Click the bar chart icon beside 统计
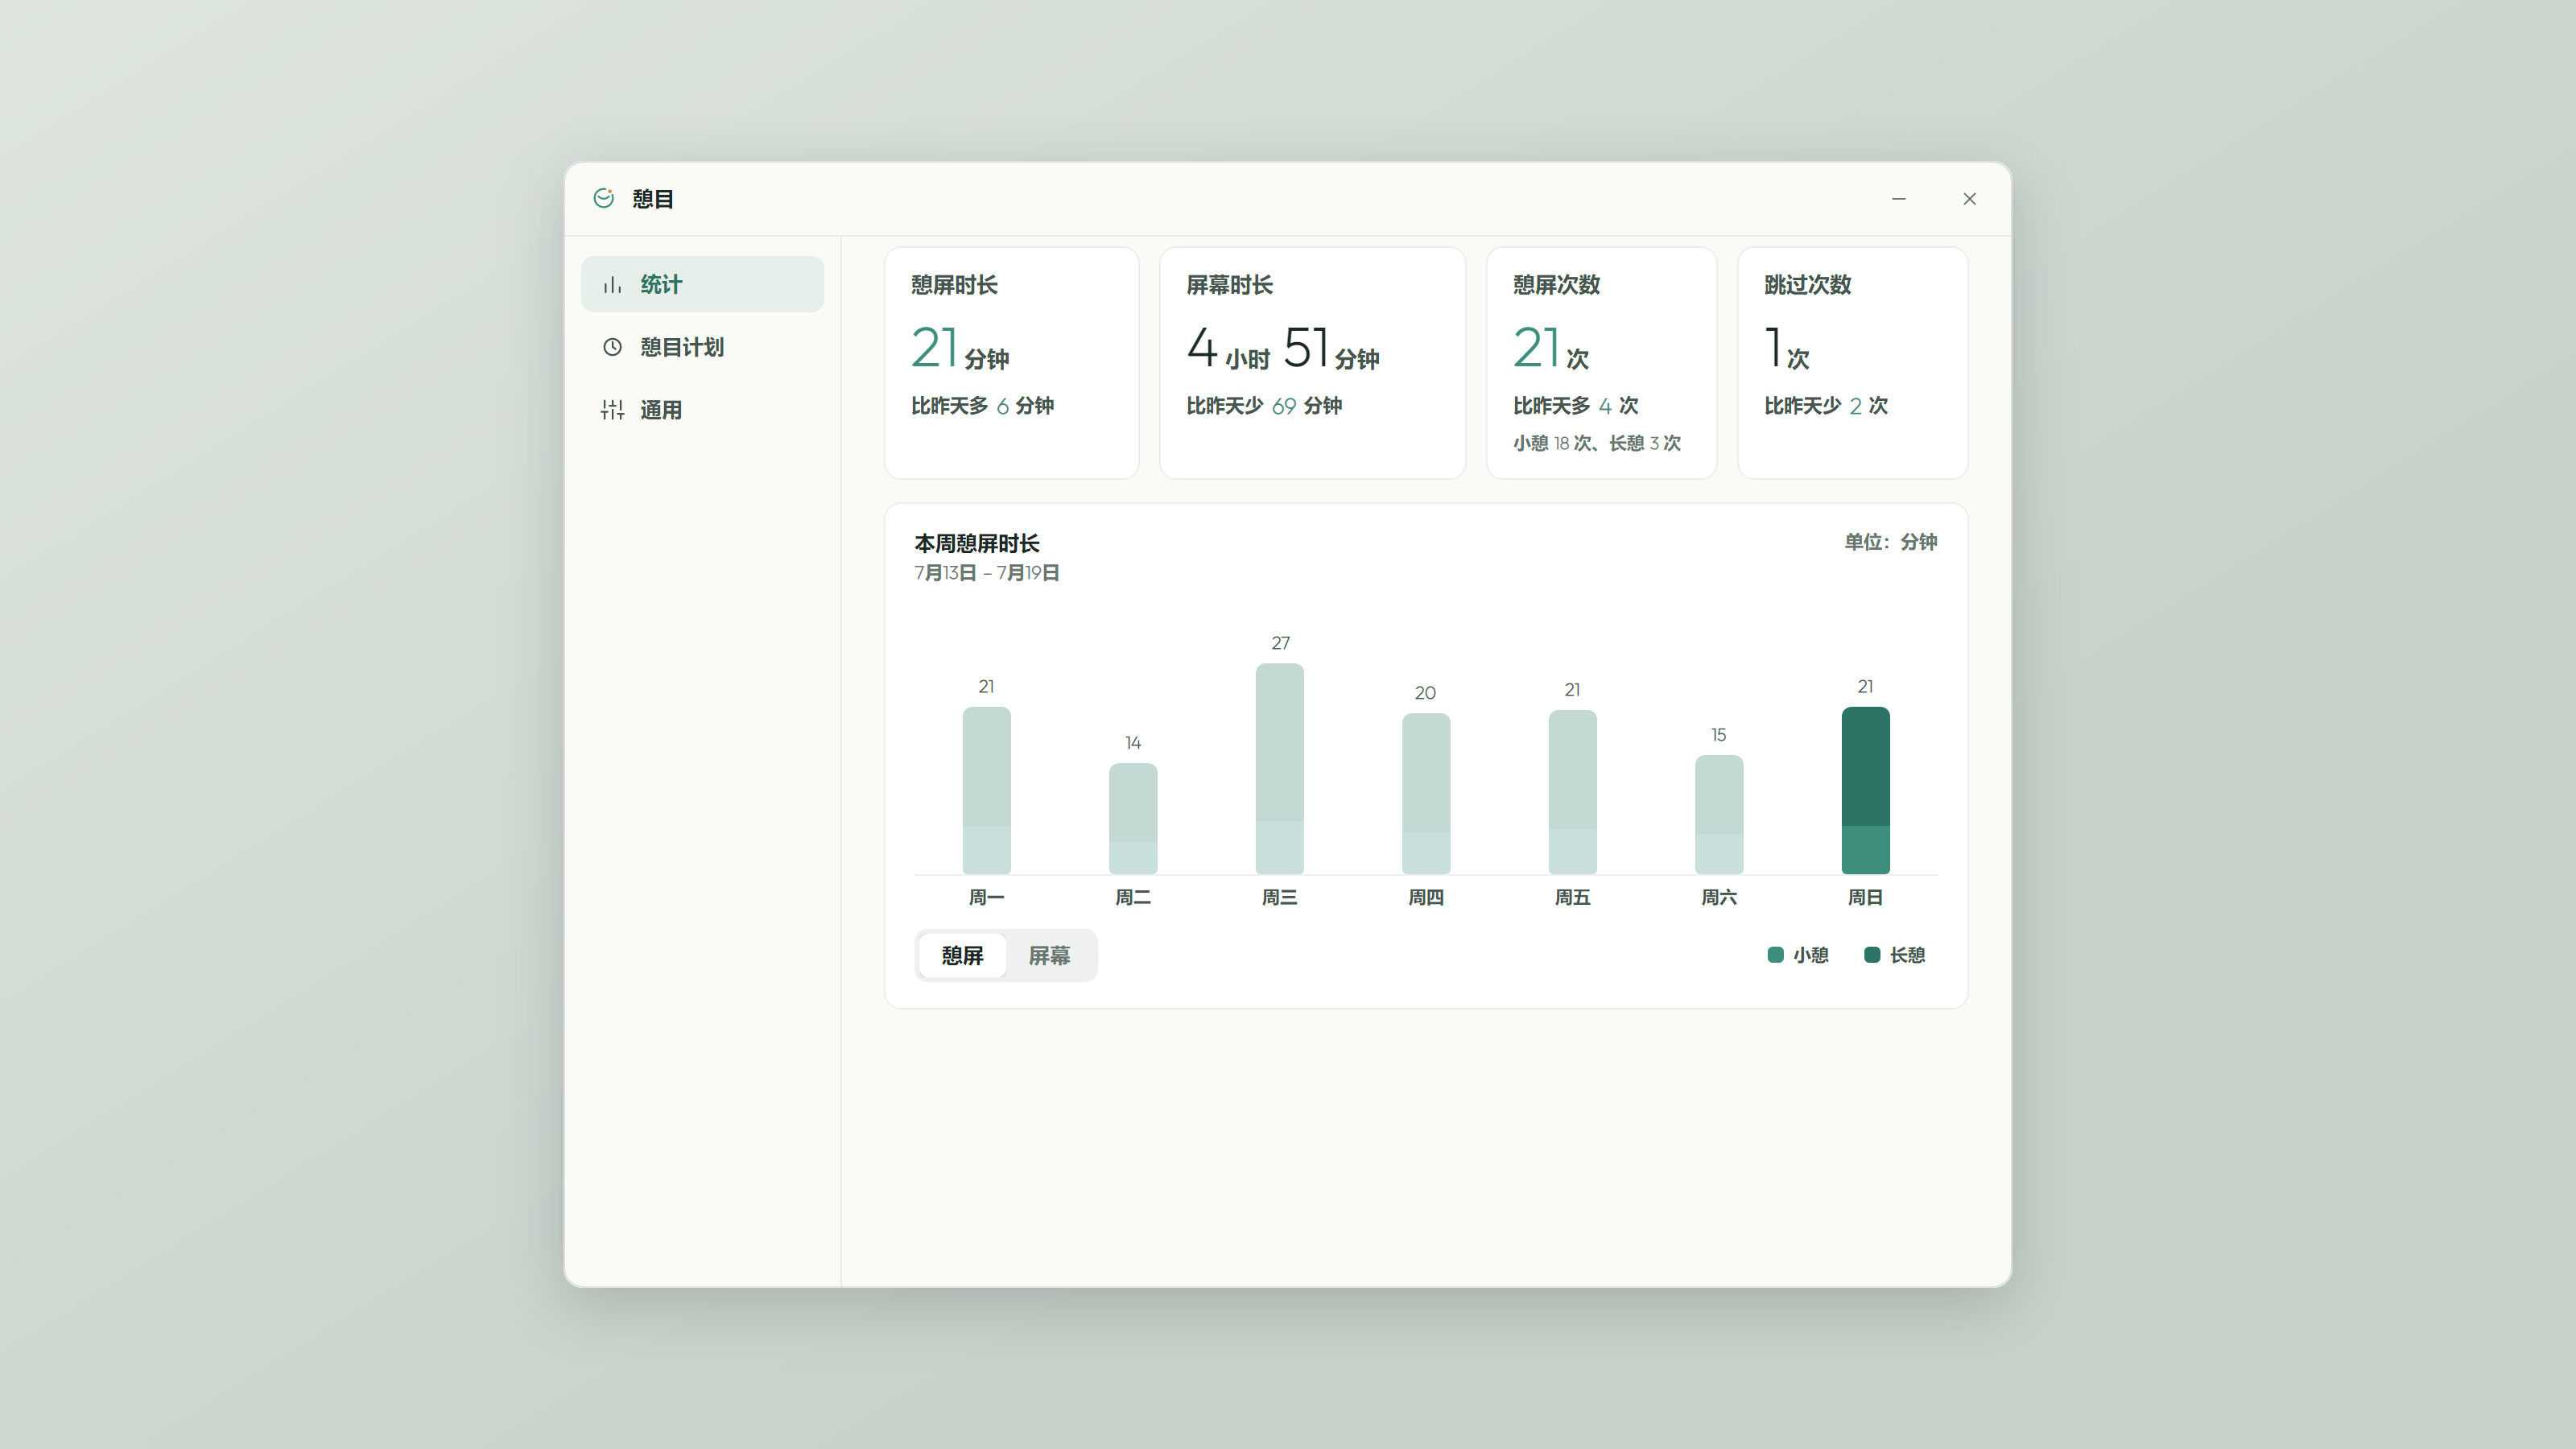 tap(612, 285)
